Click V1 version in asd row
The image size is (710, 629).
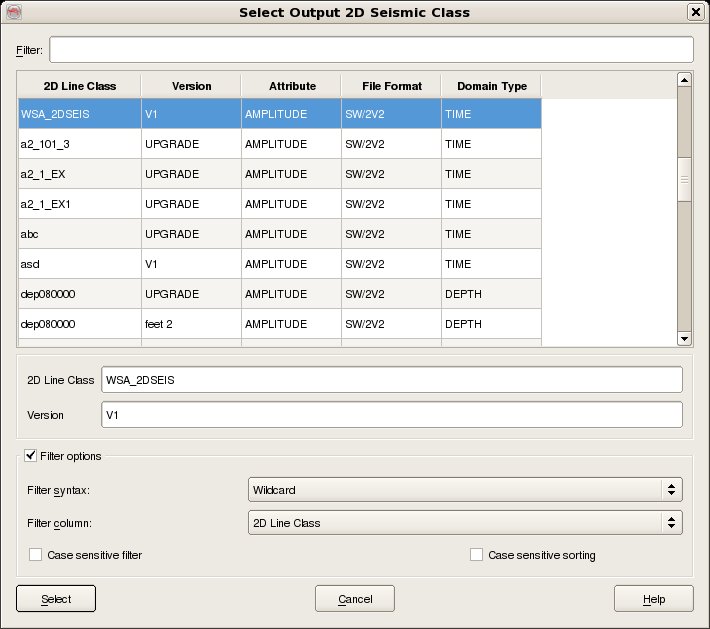191,264
